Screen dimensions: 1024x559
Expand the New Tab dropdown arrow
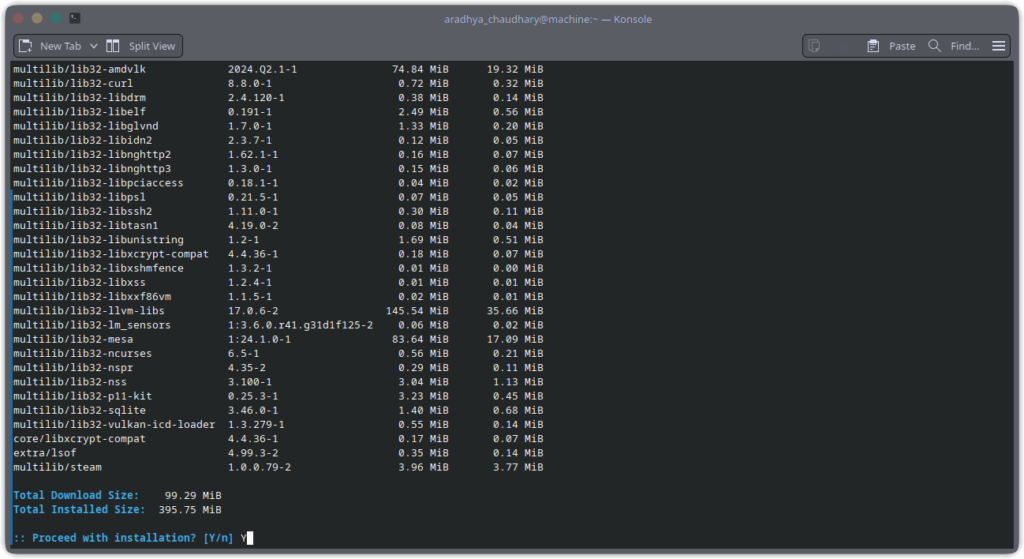point(93,46)
